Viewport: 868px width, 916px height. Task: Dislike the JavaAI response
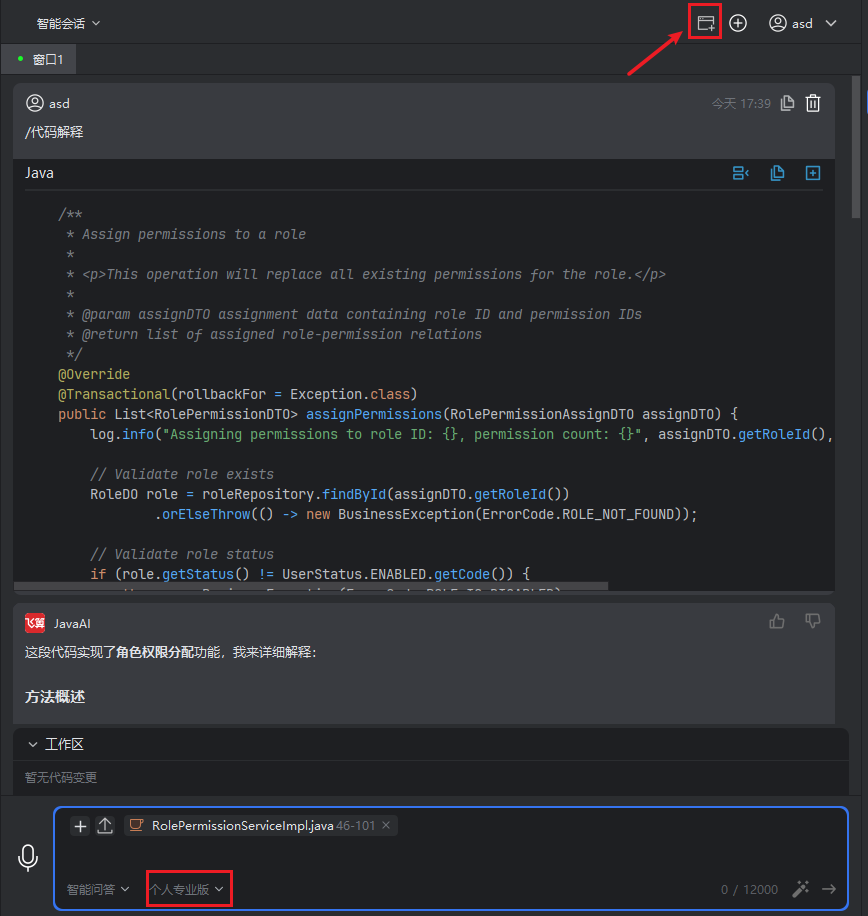click(813, 622)
